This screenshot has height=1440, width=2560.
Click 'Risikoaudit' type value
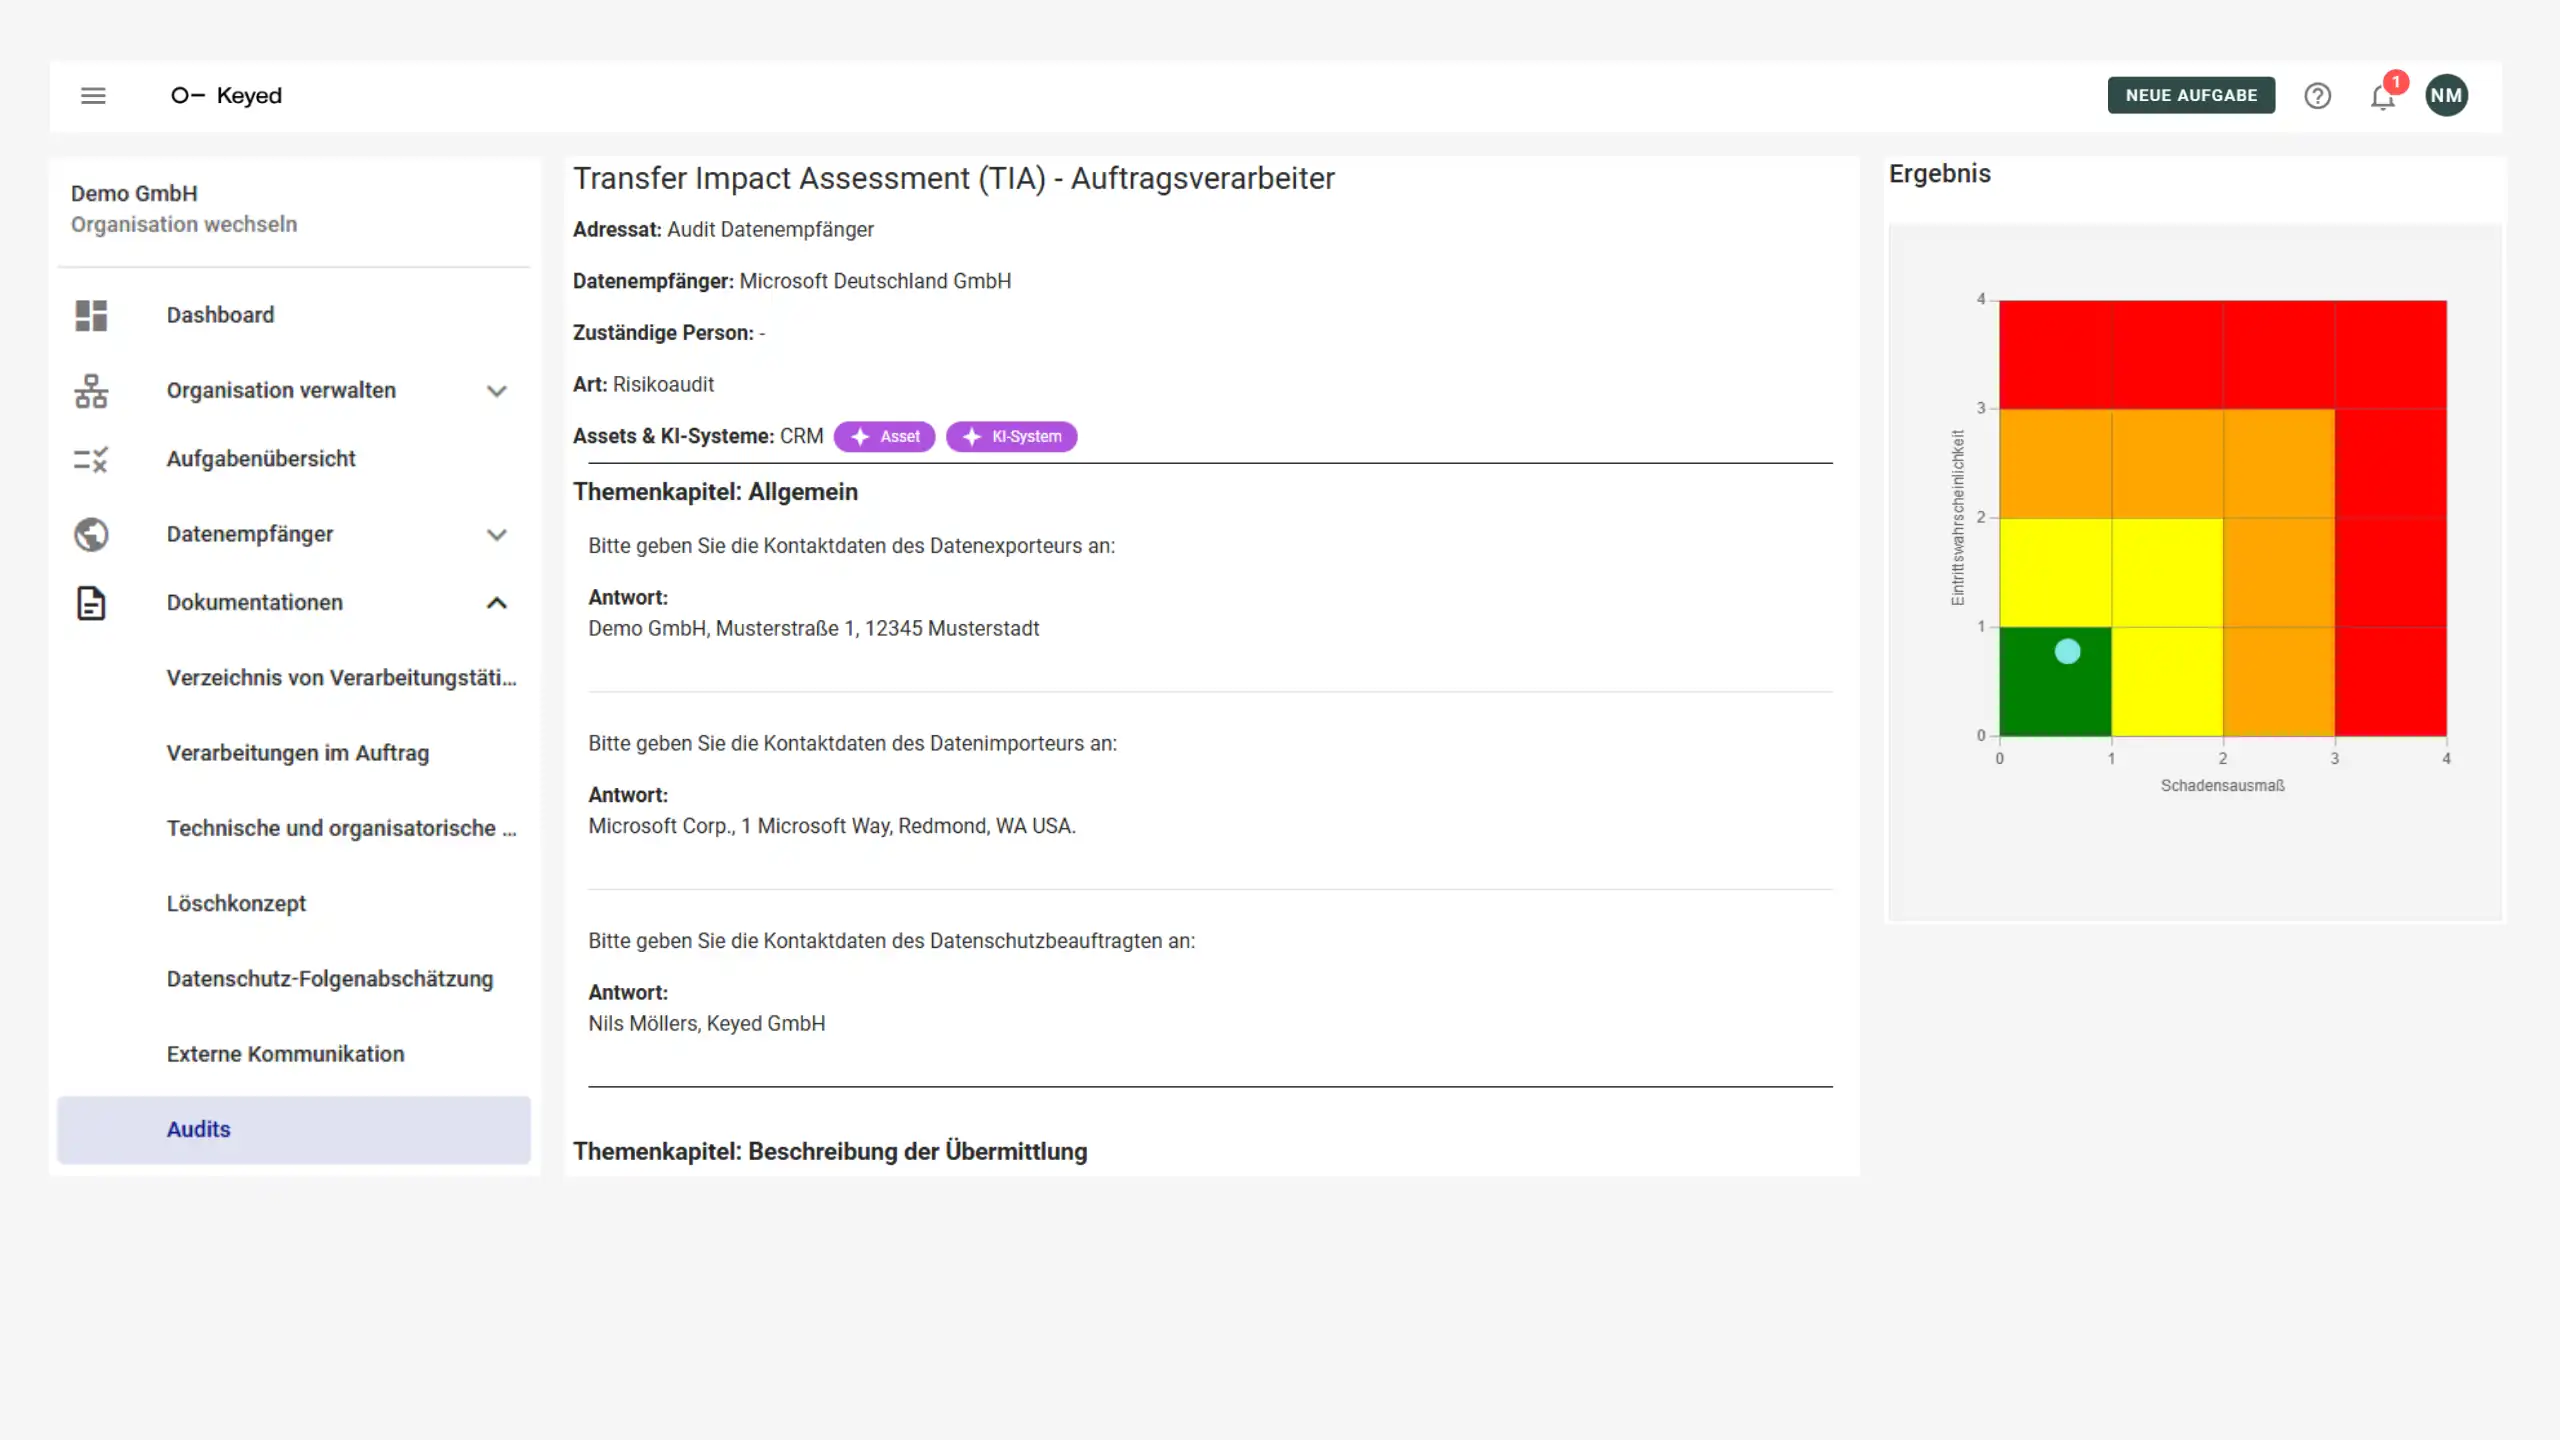pyautogui.click(x=663, y=385)
